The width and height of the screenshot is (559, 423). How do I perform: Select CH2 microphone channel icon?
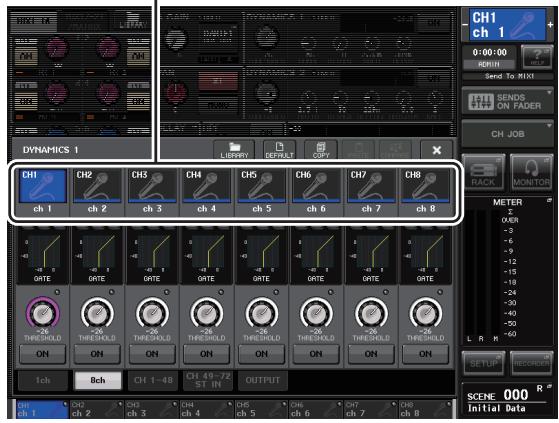coord(97,186)
